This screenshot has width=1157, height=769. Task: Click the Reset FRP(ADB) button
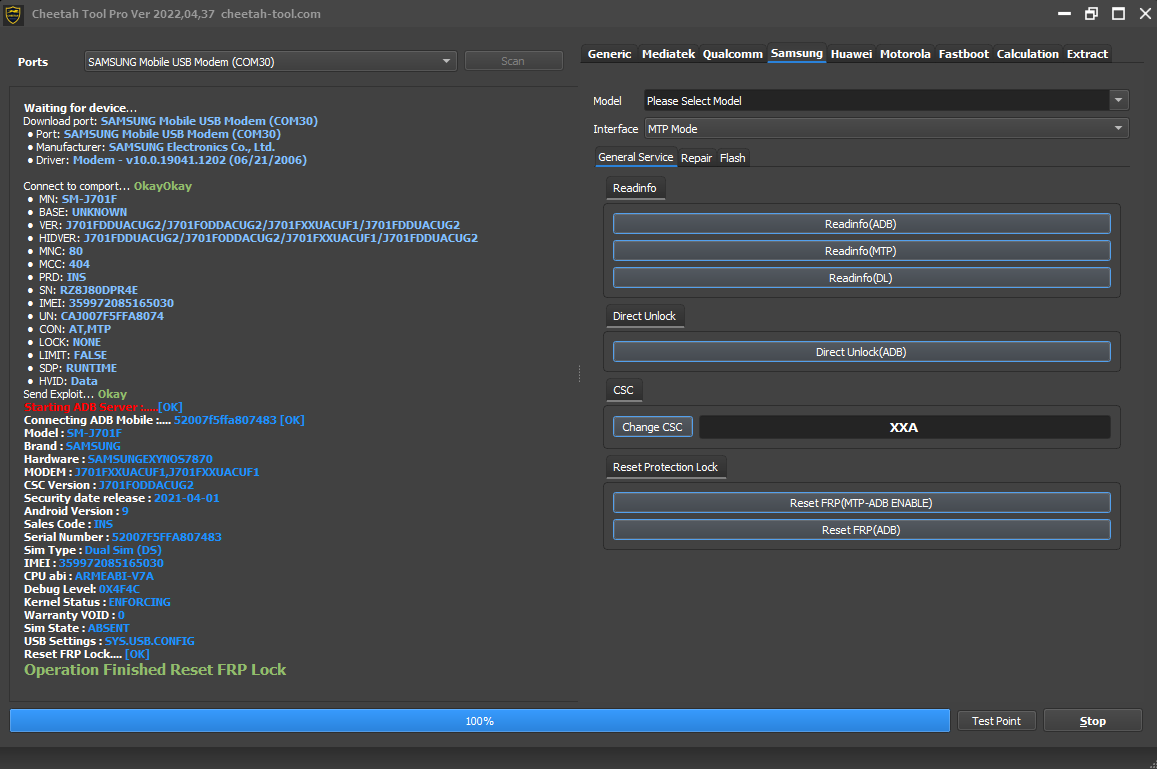point(861,530)
